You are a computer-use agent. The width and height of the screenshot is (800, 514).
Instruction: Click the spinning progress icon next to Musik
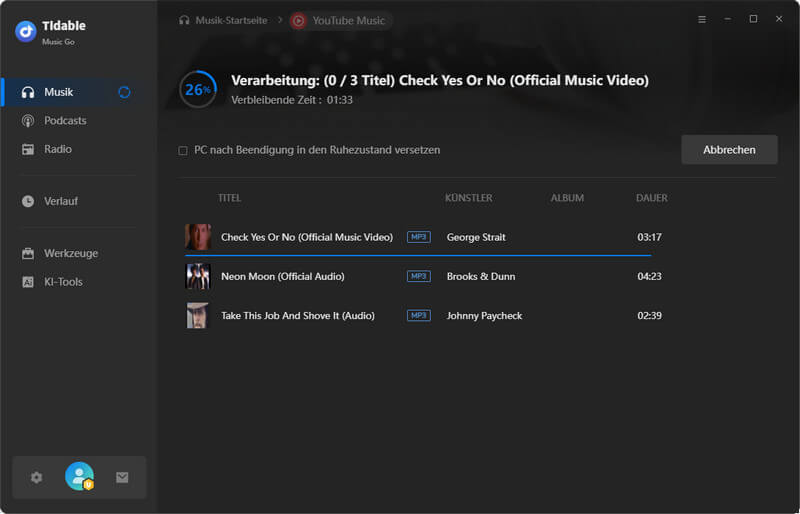coord(124,92)
